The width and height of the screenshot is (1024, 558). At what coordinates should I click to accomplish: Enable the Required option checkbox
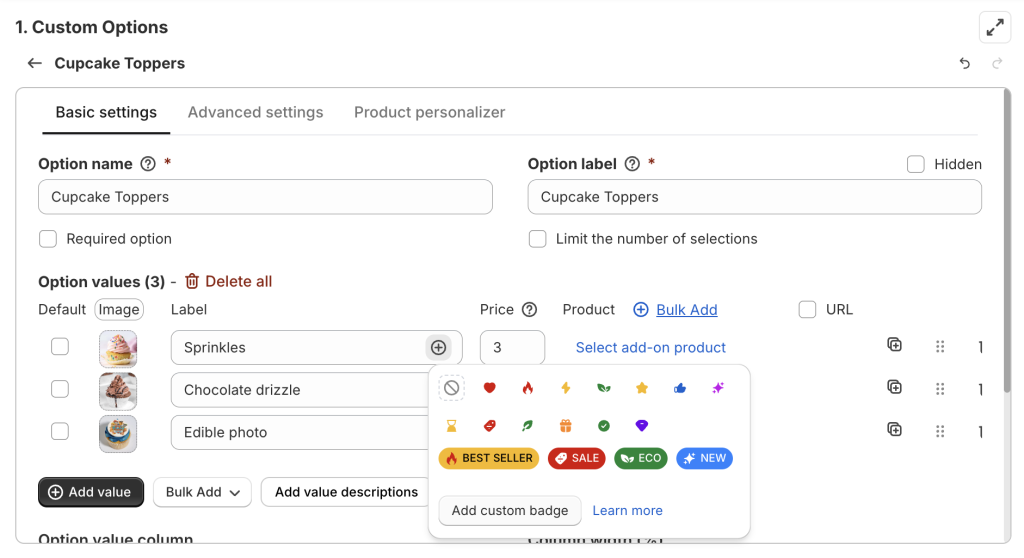point(48,239)
